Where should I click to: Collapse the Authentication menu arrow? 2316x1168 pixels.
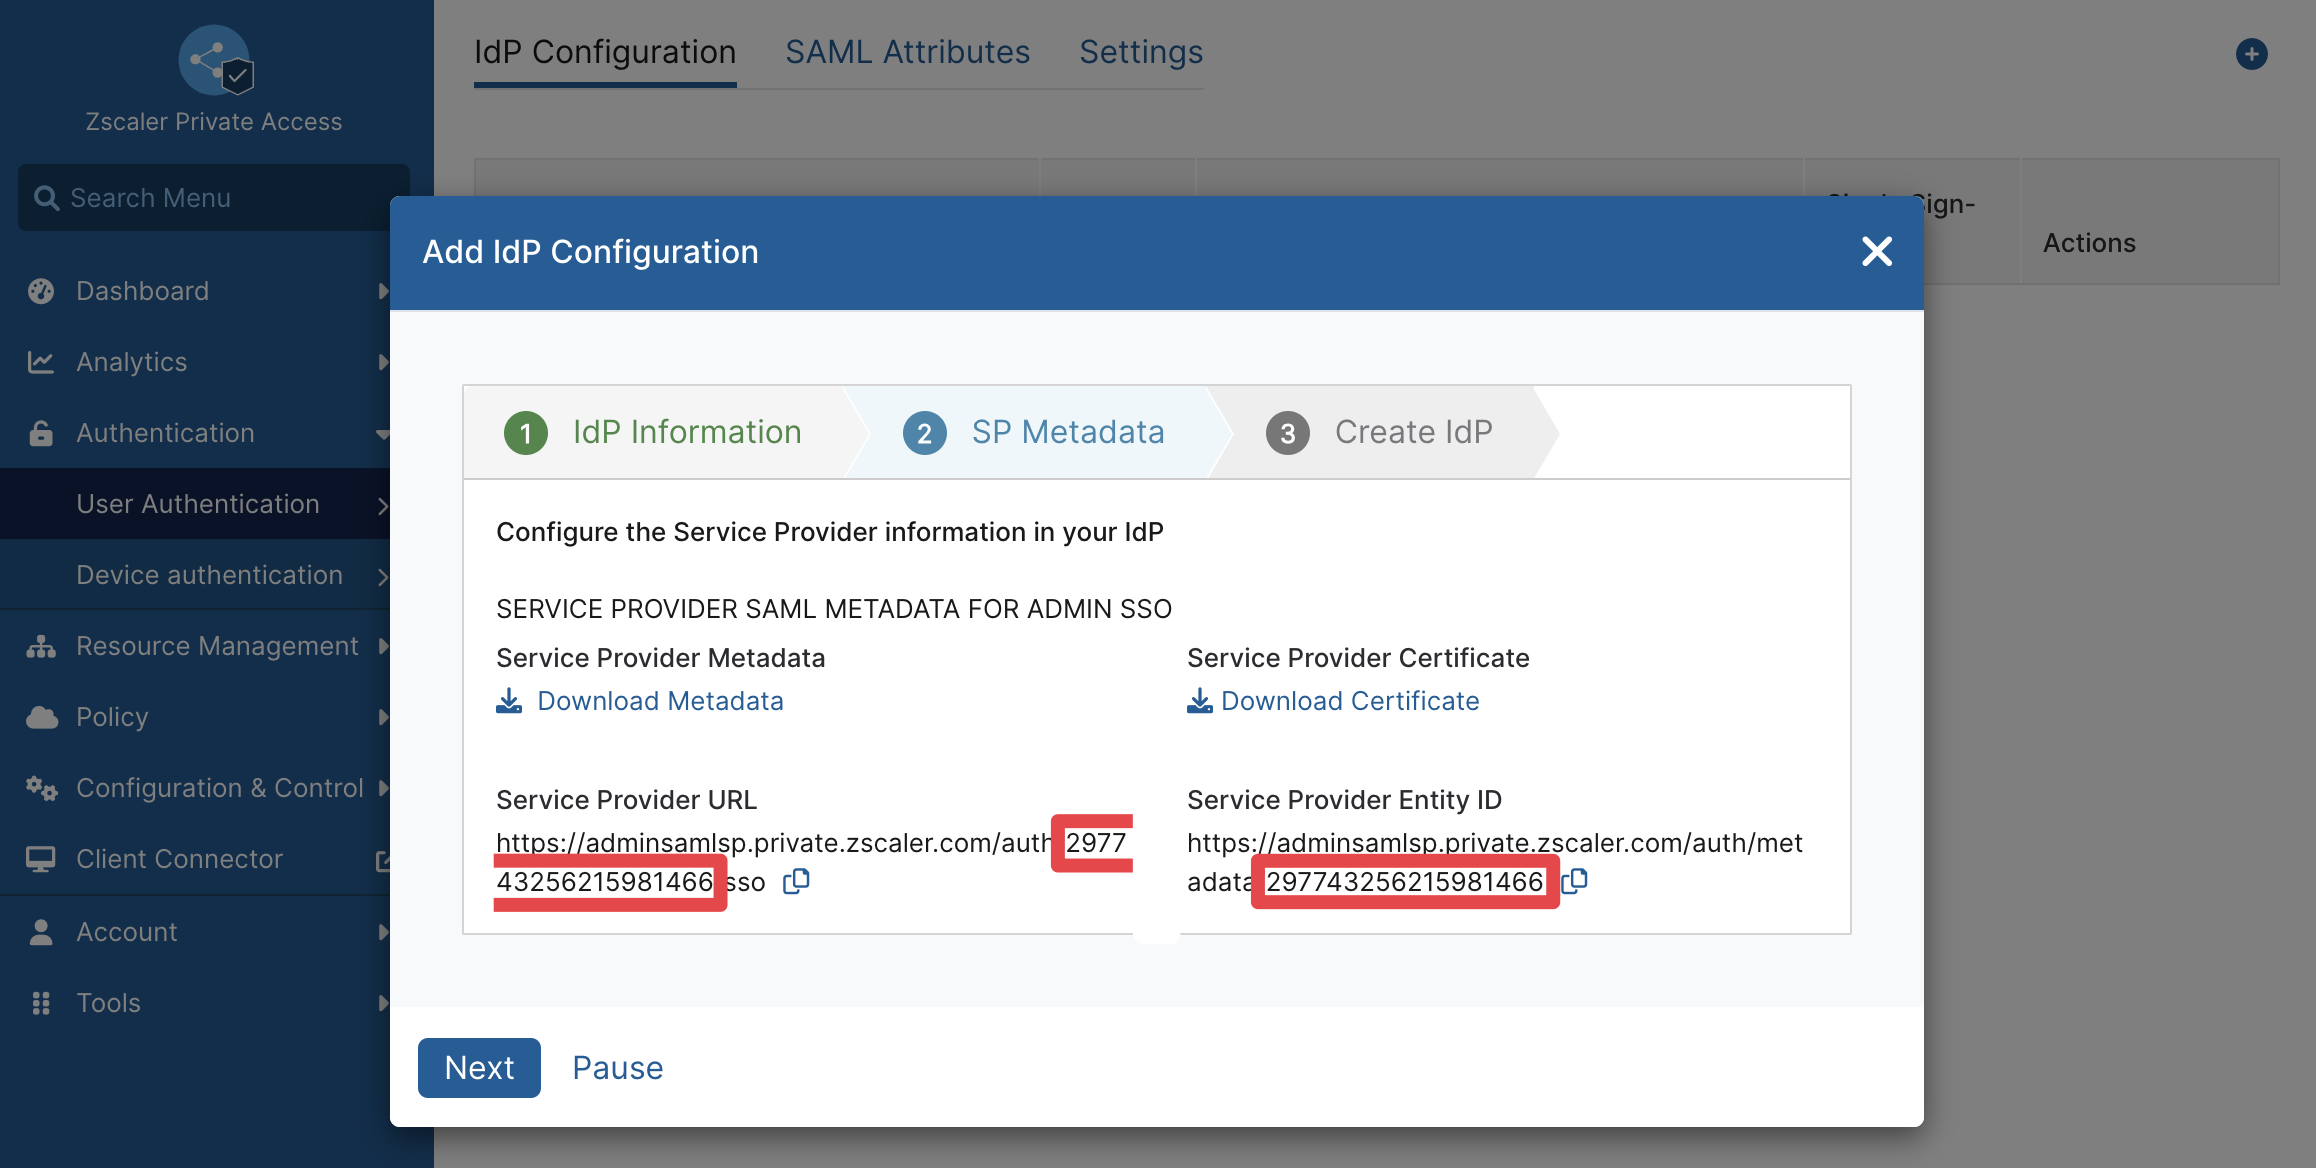coord(382,434)
